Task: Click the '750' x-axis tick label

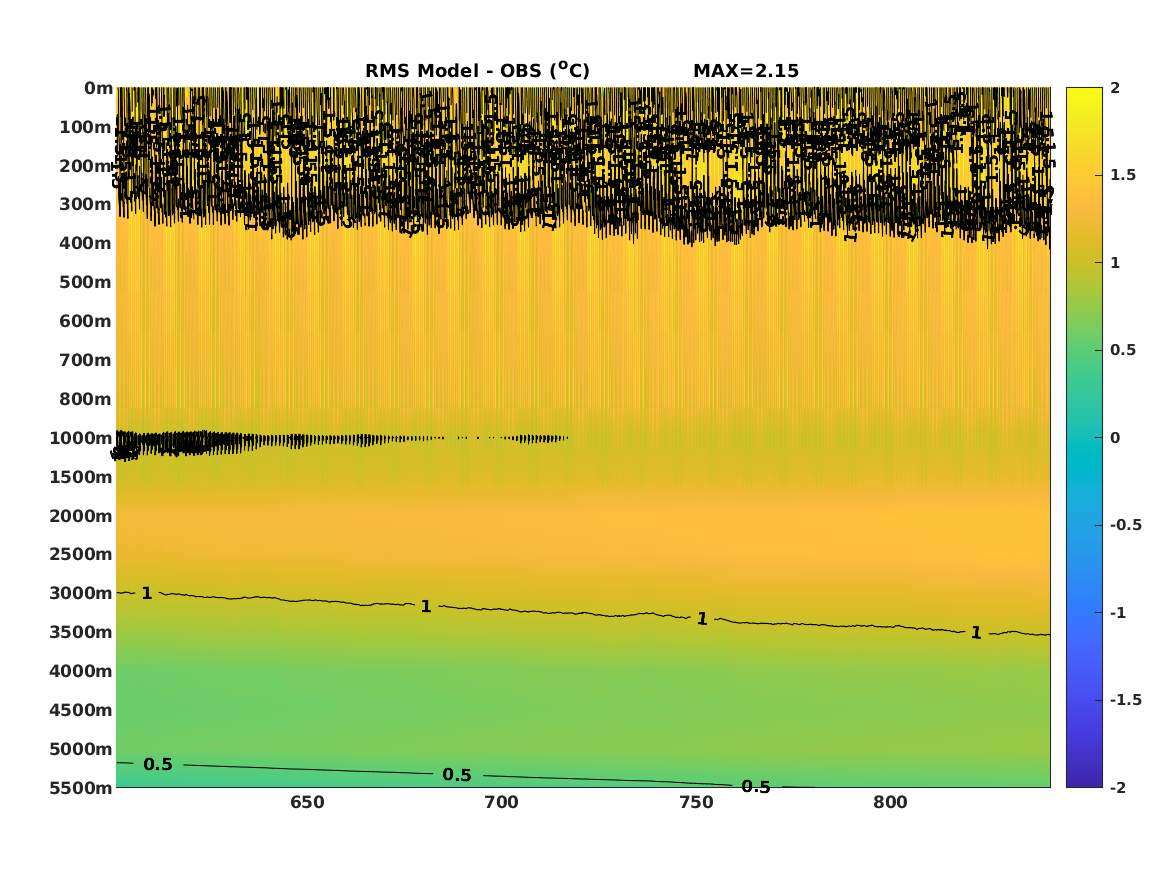Action: [x=697, y=803]
